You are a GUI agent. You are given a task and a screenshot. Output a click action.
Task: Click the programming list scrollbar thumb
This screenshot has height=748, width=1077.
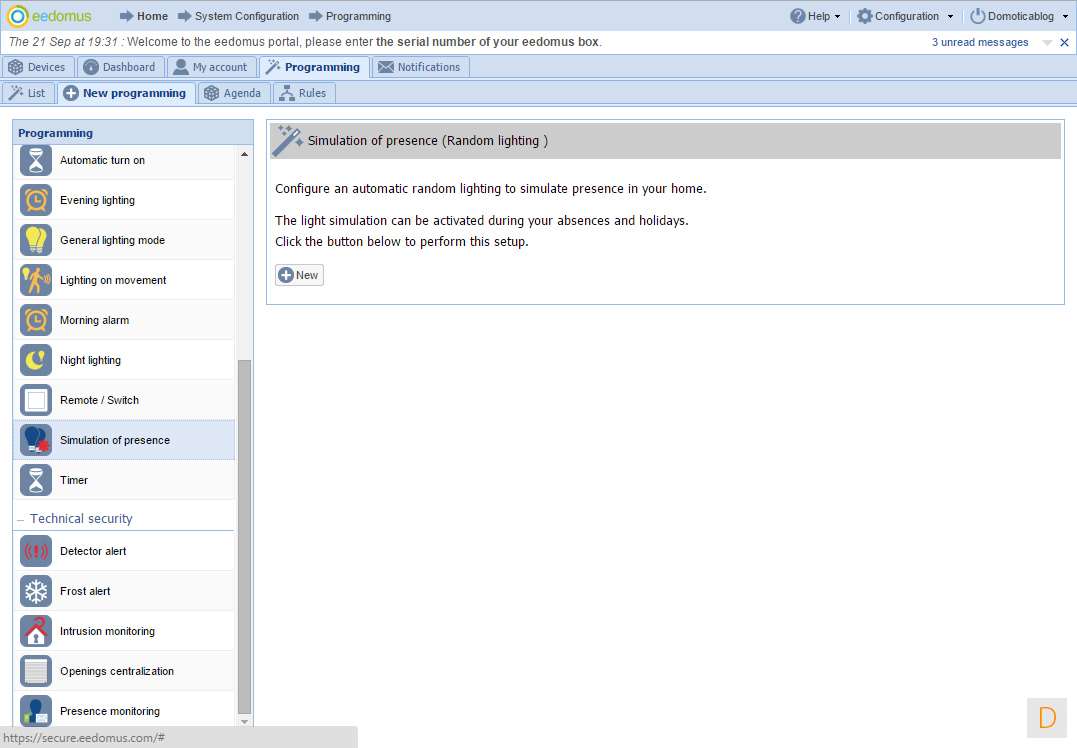pyautogui.click(x=245, y=537)
